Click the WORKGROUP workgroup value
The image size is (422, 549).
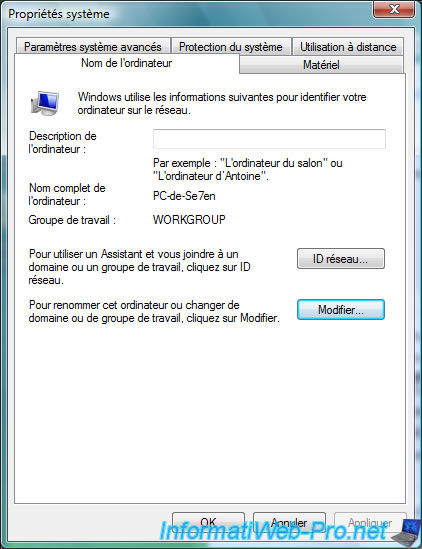coord(189,220)
